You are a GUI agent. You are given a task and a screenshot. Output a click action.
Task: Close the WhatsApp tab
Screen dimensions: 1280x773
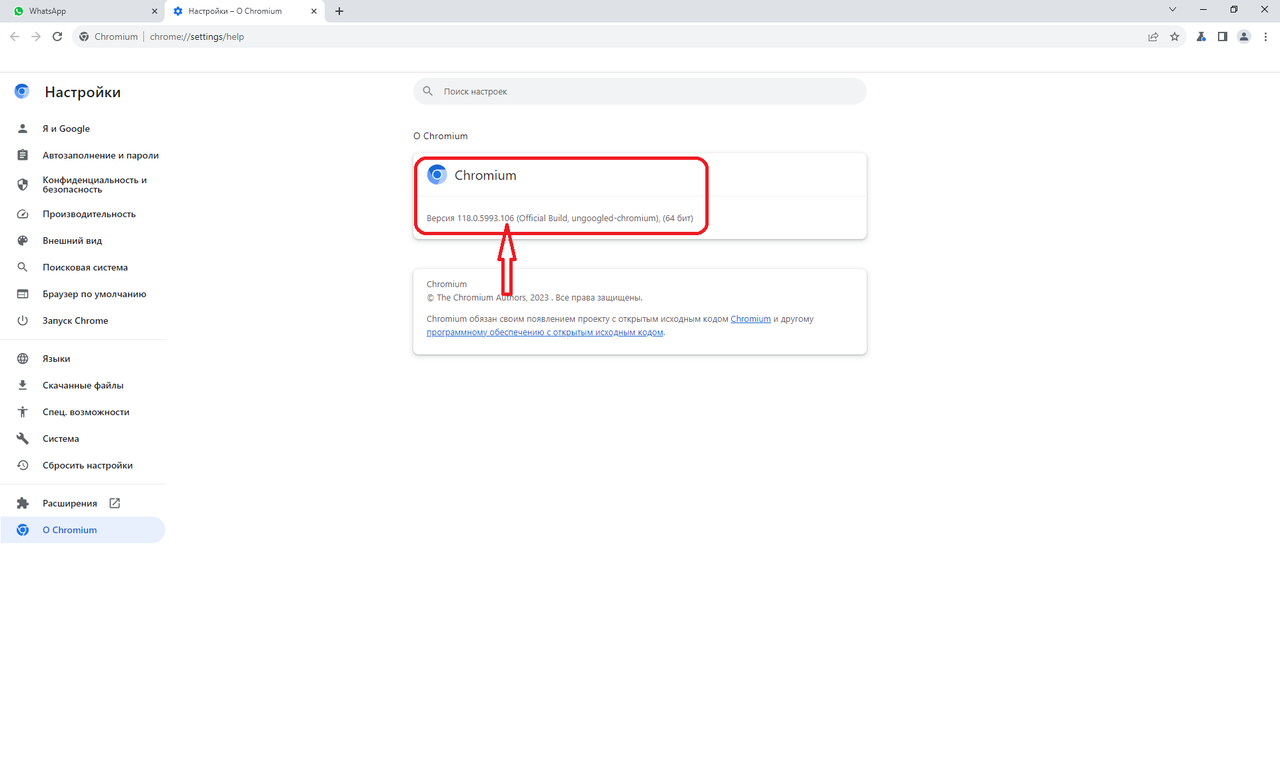coord(153,11)
